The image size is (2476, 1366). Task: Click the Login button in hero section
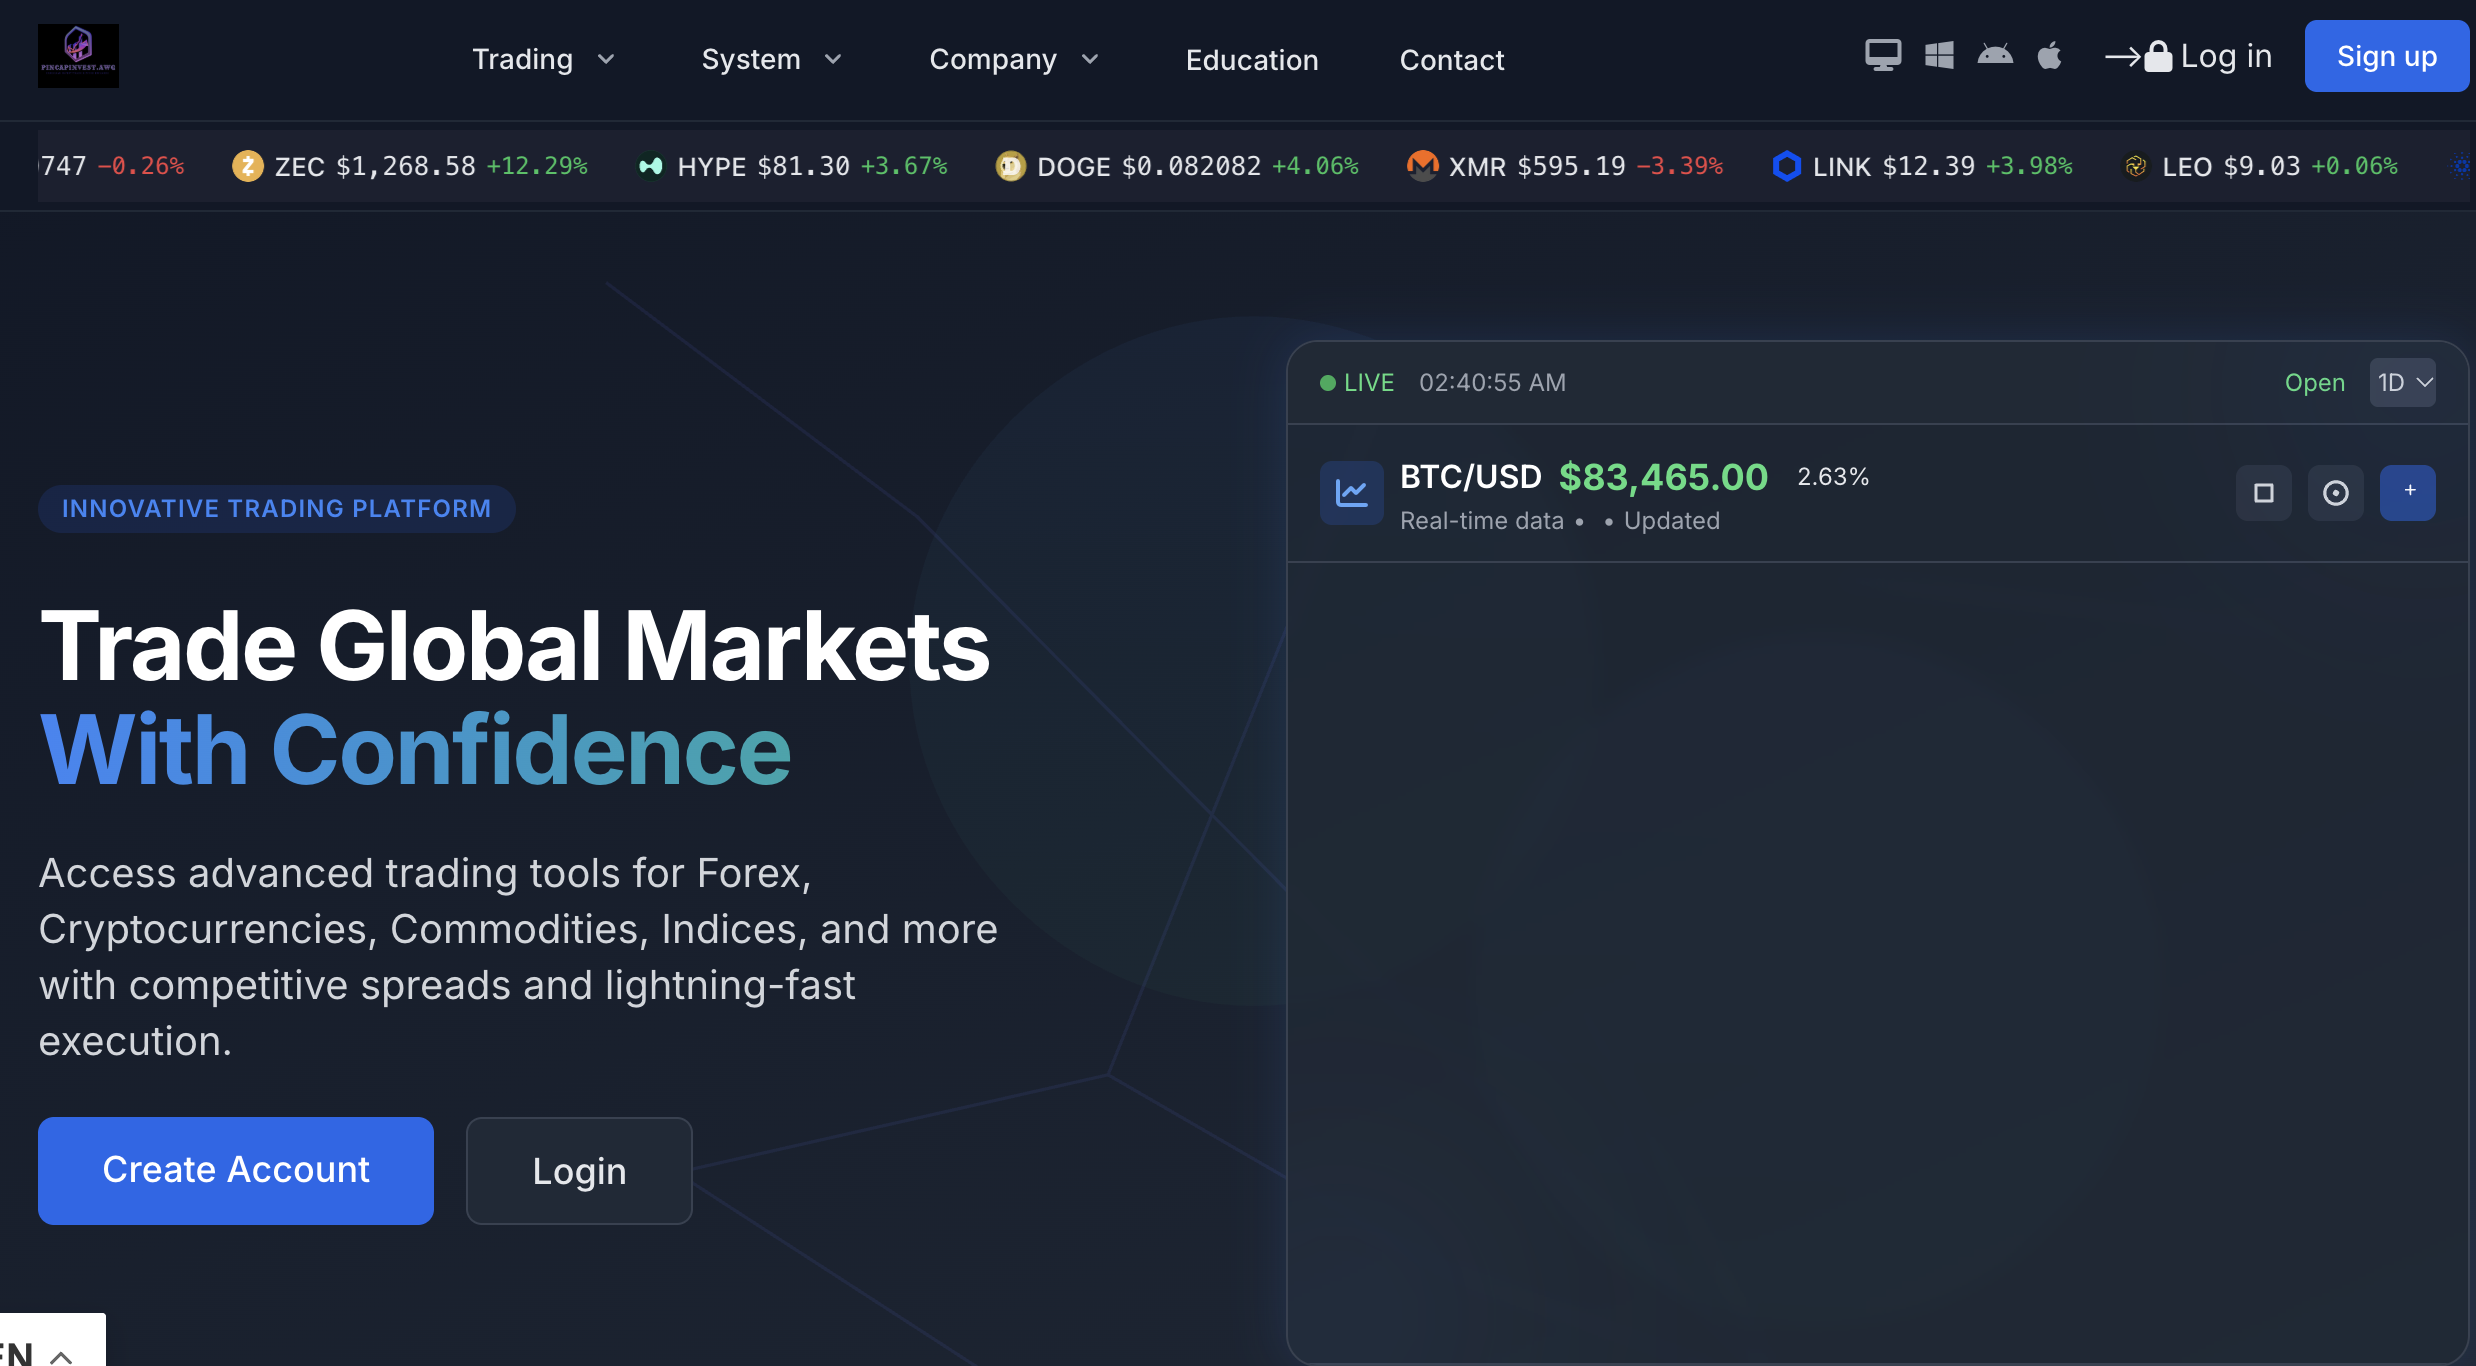[579, 1171]
